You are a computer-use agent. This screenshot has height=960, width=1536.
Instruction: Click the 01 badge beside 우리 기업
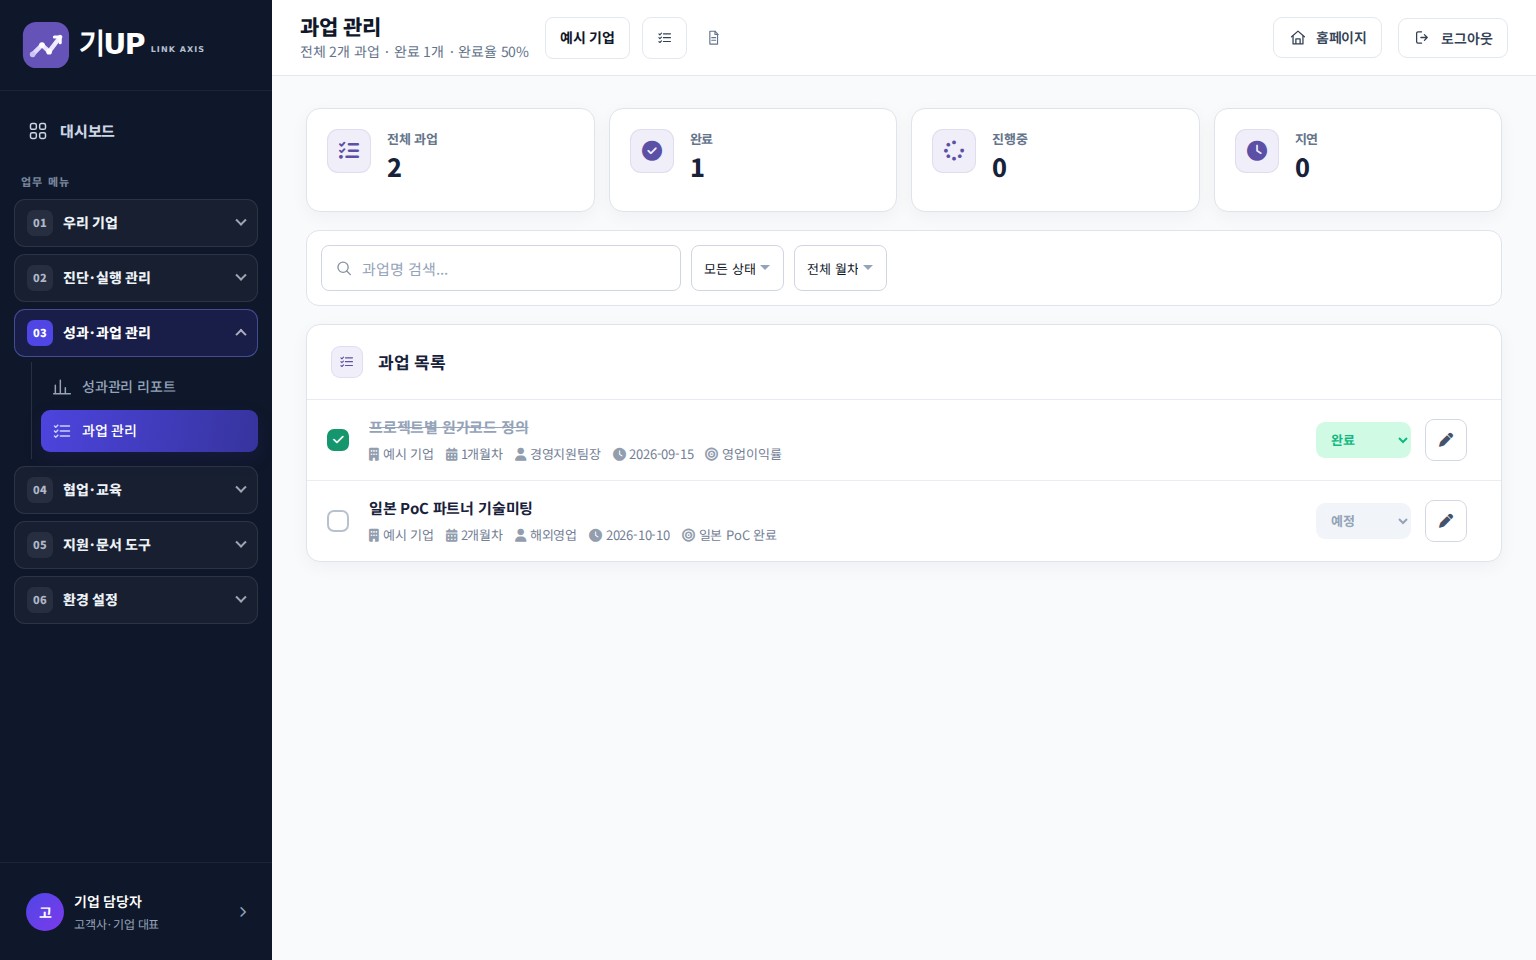coord(40,223)
